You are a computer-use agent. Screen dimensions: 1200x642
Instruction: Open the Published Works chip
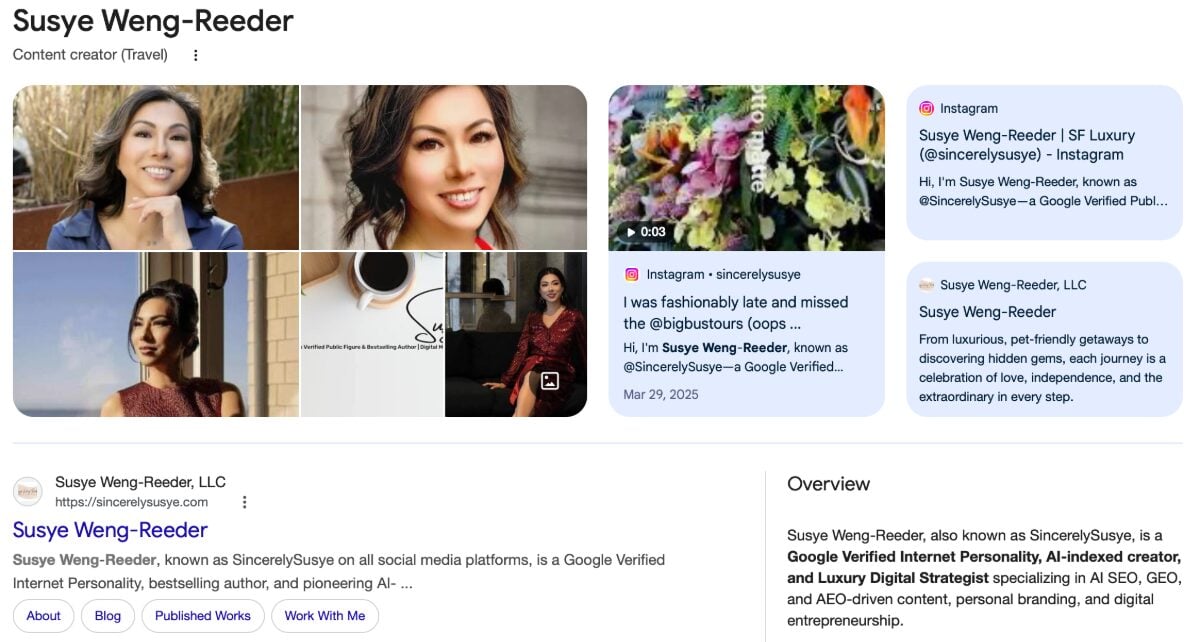point(203,616)
